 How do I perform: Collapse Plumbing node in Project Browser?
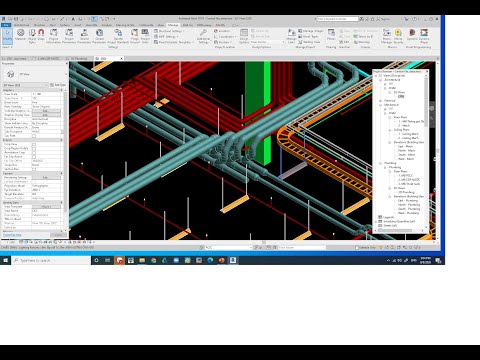pos(381,163)
